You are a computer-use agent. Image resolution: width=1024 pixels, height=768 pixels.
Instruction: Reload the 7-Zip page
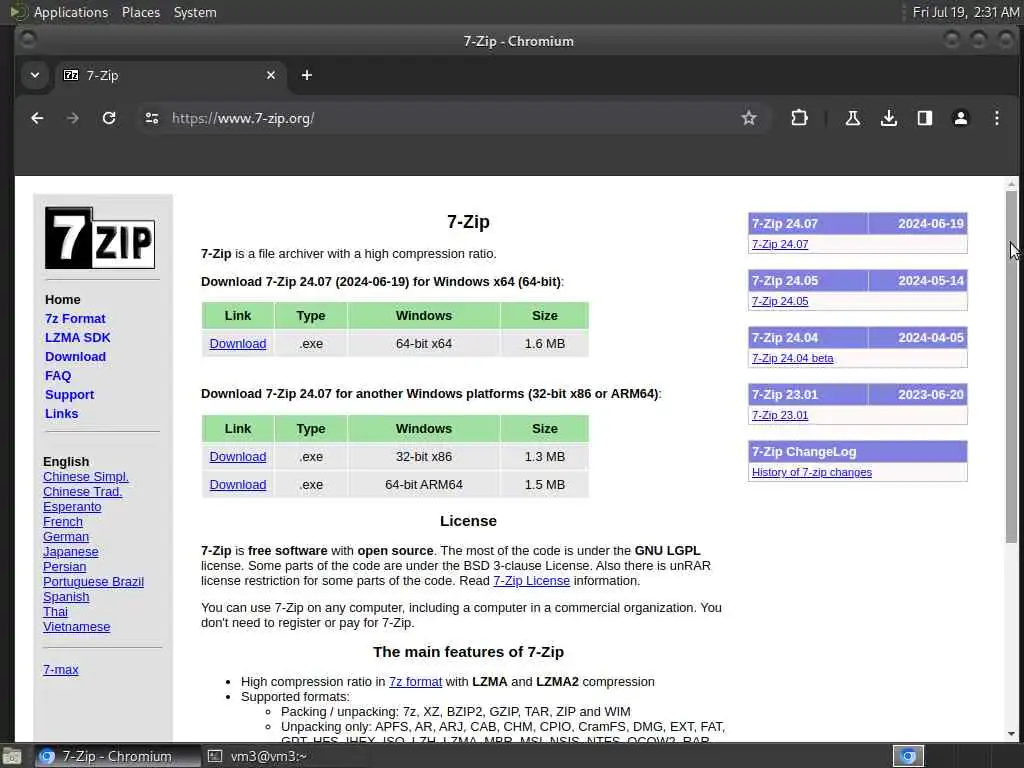tap(109, 118)
